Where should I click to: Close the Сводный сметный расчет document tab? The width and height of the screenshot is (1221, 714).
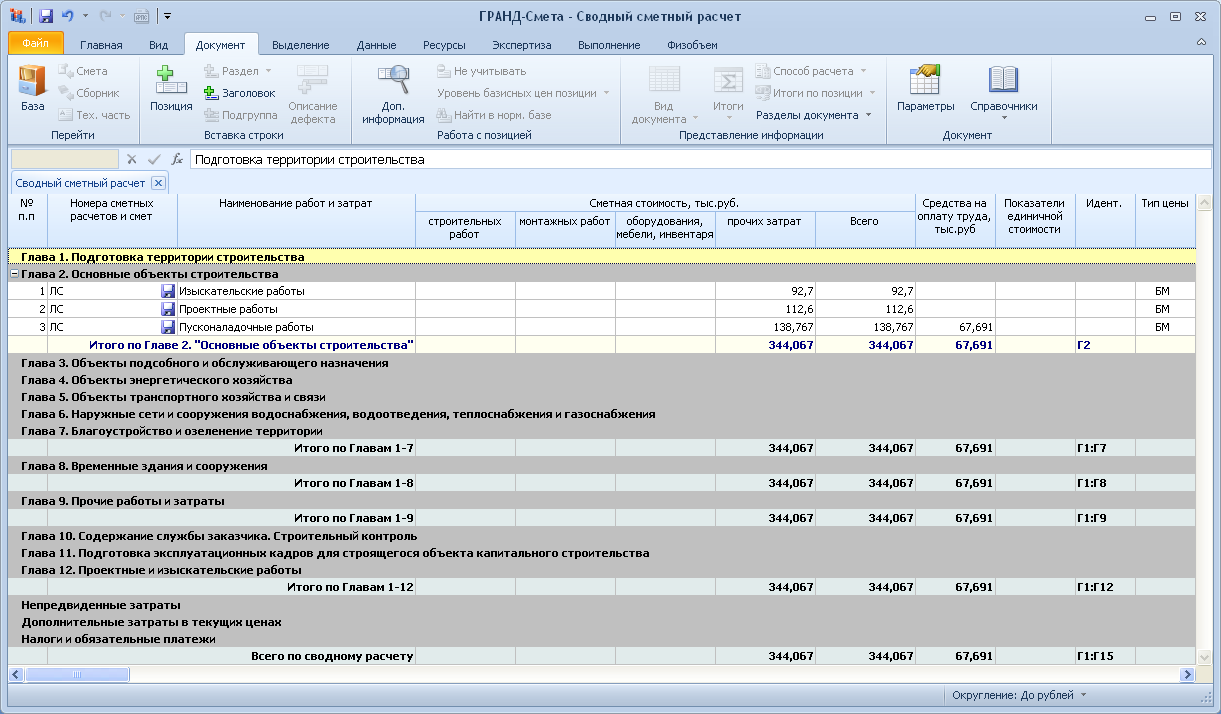[x=158, y=183]
